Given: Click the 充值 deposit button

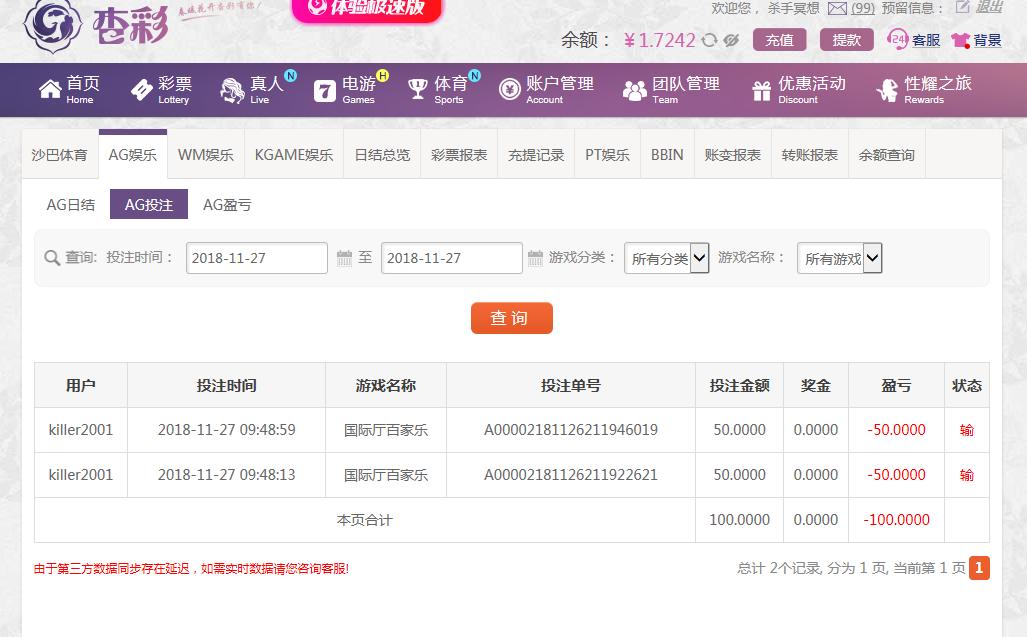Looking at the screenshot, I should coord(779,40).
